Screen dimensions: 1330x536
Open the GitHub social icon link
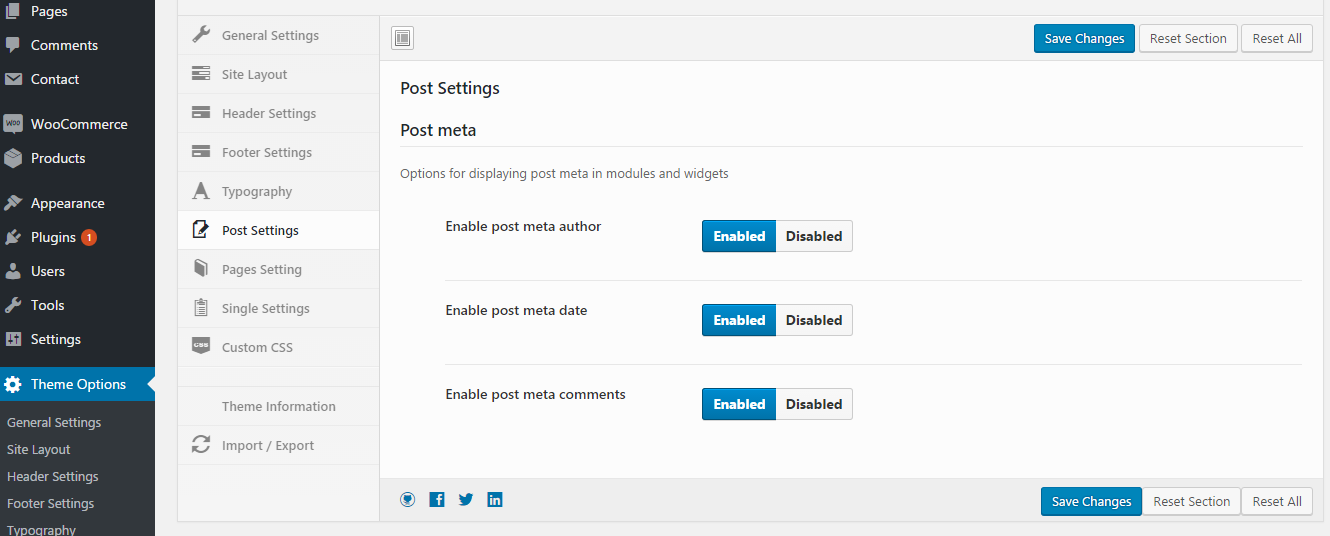click(x=408, y=500)
